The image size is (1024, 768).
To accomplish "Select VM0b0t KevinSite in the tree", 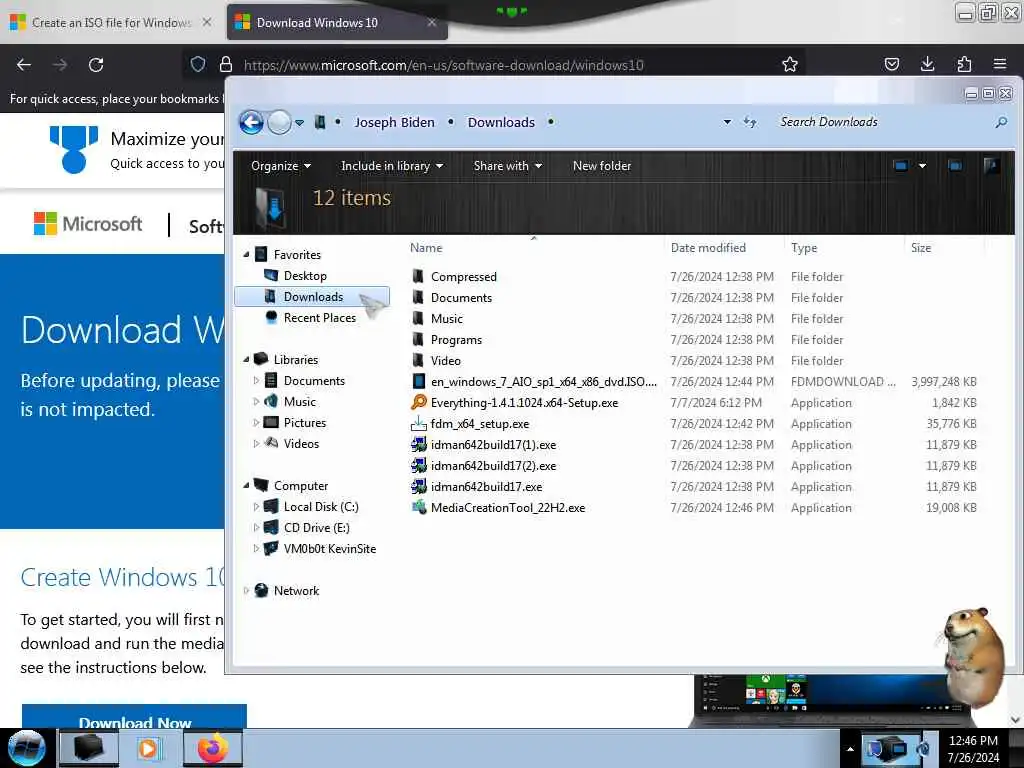I will point(330,549).
